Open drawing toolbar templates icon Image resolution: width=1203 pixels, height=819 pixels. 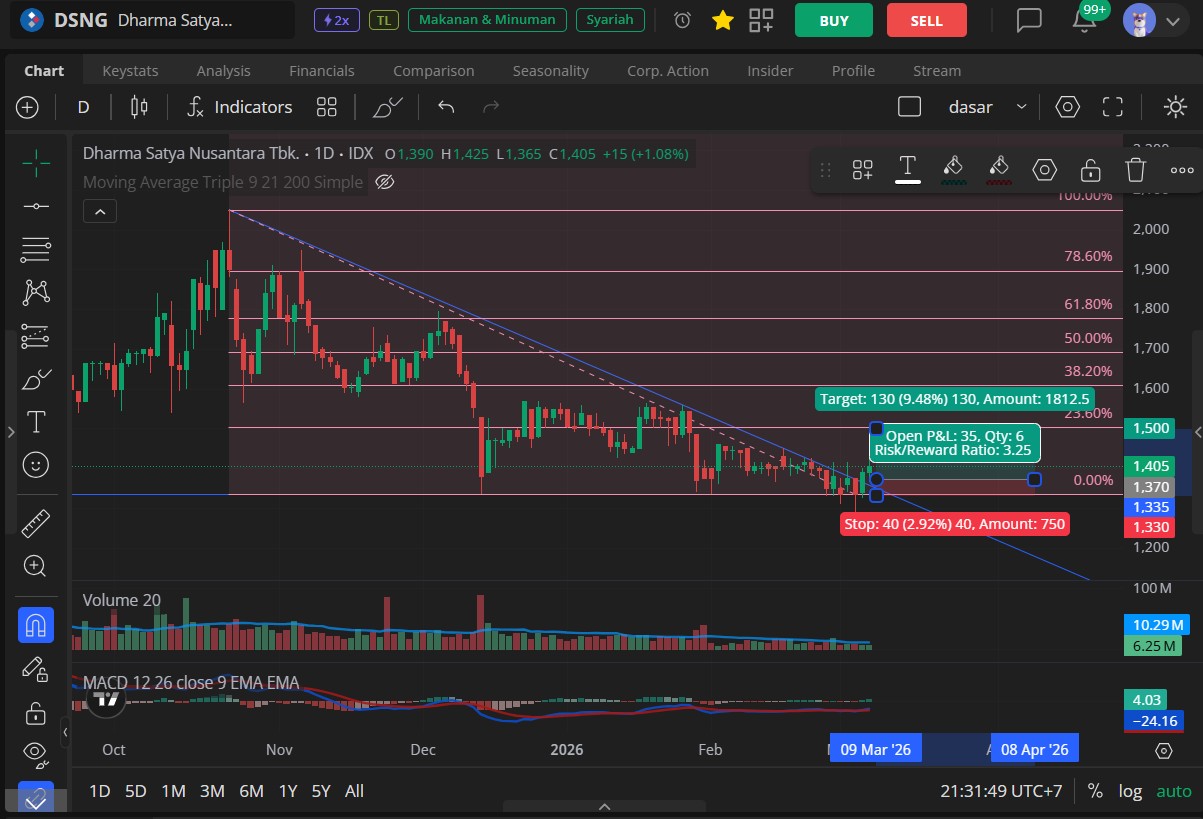coord(863,170)
